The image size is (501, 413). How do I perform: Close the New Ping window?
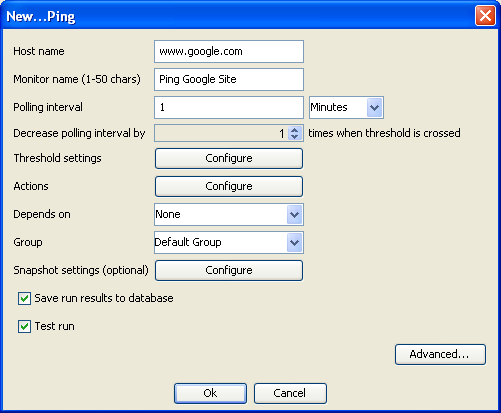[x=485, y=16]
